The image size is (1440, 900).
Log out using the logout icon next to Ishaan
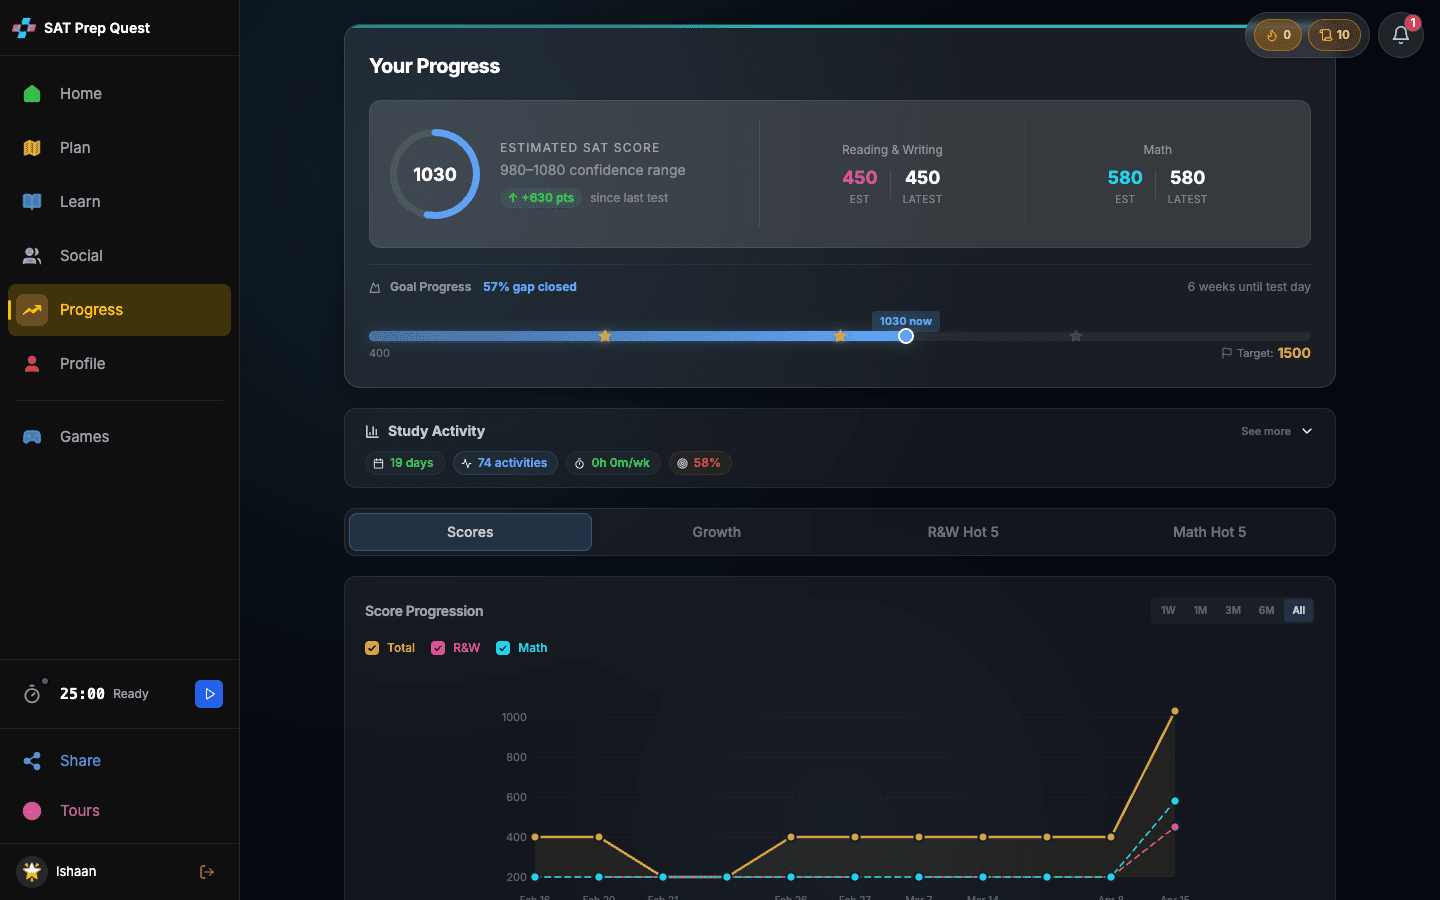(206, 871)
